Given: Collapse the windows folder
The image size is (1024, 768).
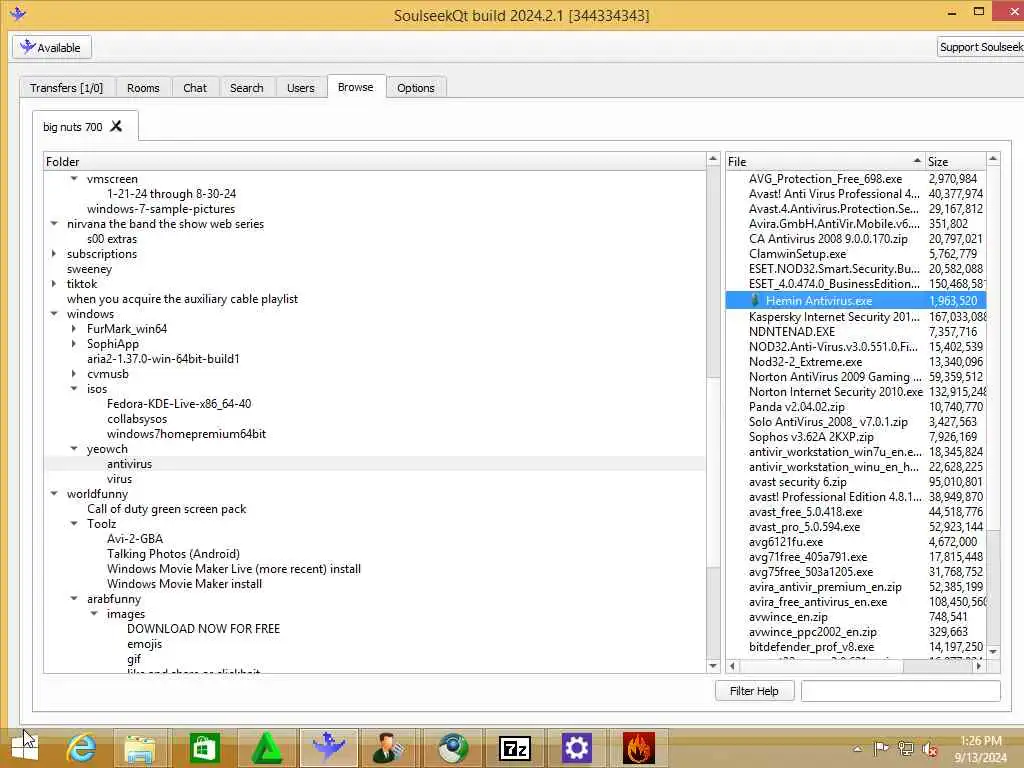Looking at the screenshot, I should 54,313.
